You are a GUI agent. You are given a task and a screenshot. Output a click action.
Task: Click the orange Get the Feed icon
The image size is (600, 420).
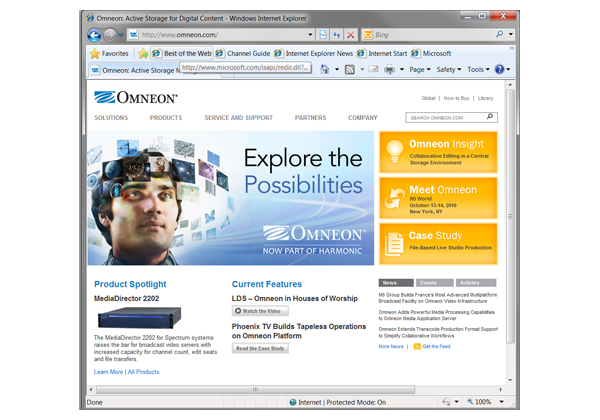tap(416, 346)
